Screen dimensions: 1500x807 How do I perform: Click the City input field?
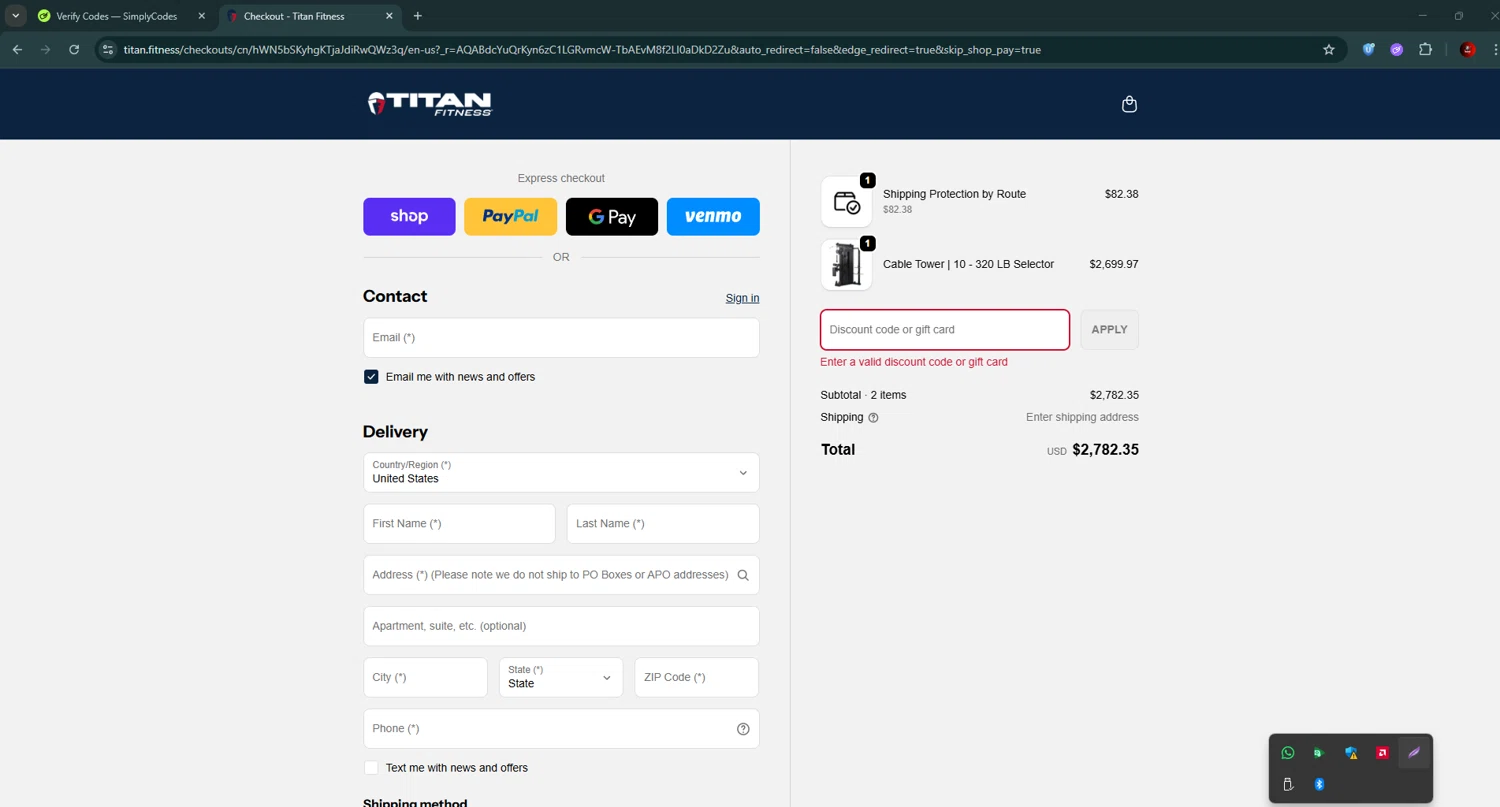[425, 677]
